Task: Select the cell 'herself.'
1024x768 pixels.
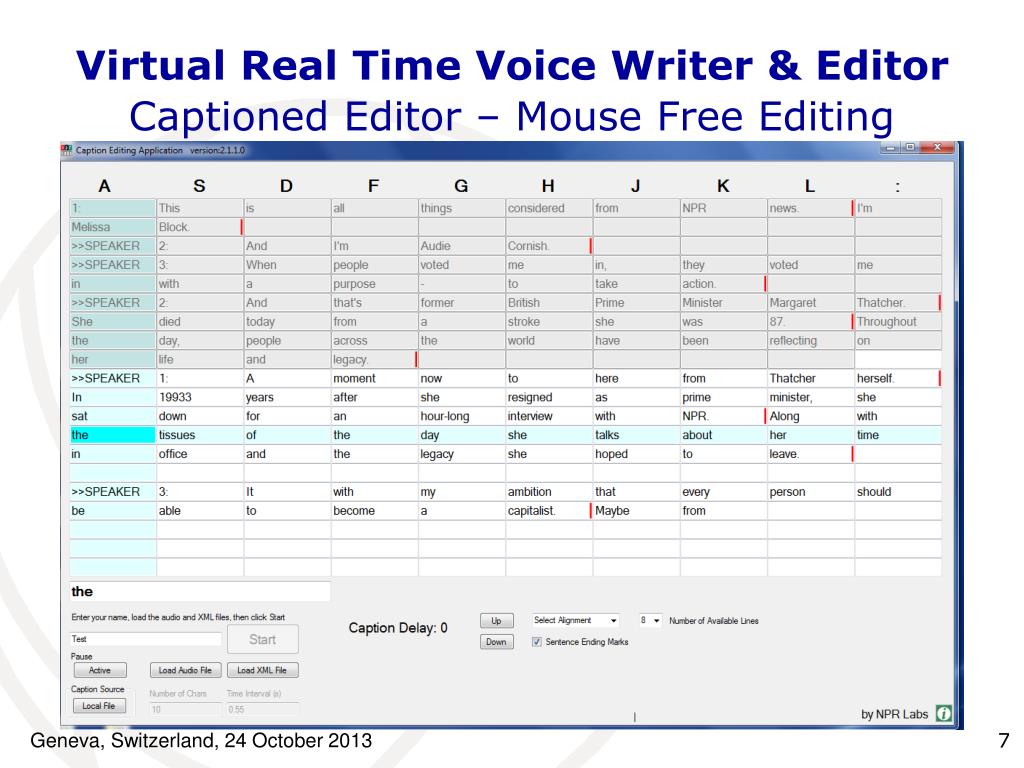Action: tap(898, 378)
